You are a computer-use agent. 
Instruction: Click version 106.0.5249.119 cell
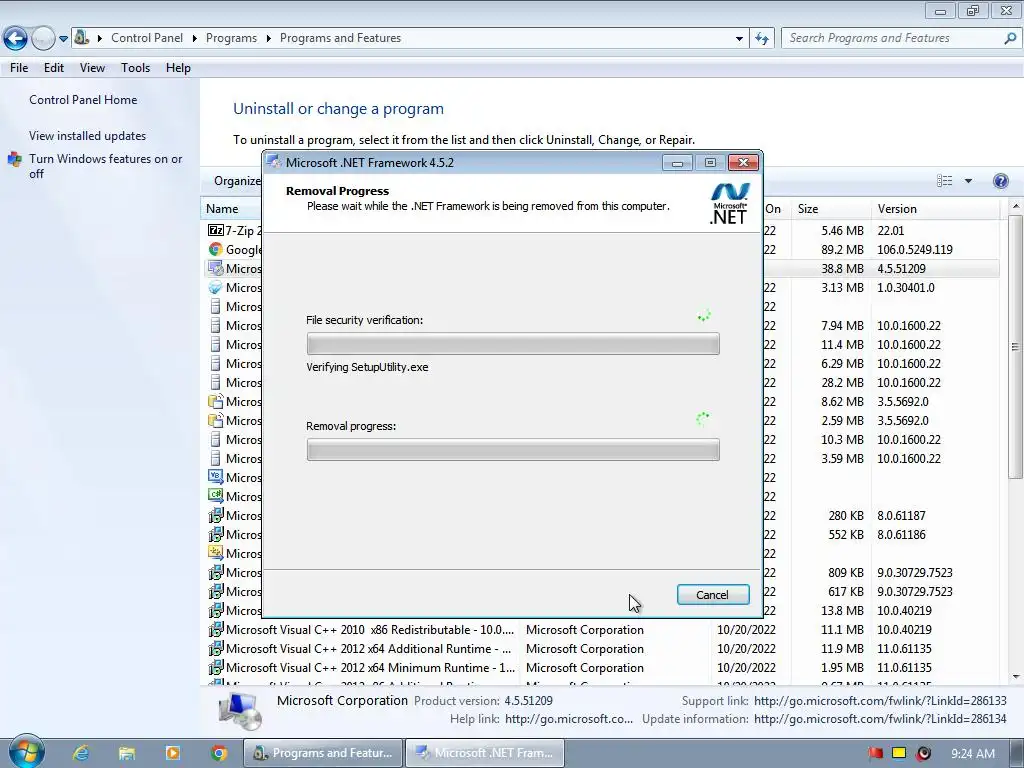coord(914,249)
